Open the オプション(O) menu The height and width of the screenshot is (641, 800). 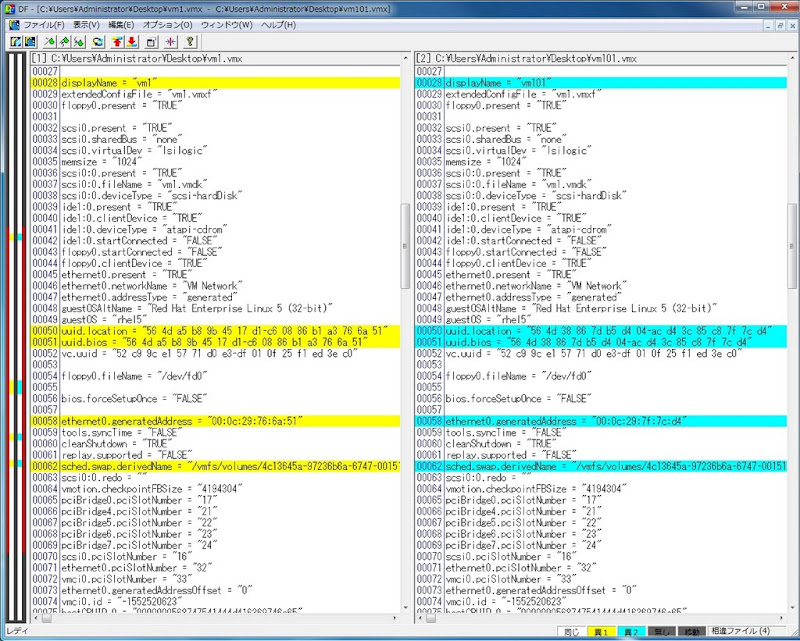point(166,24)
